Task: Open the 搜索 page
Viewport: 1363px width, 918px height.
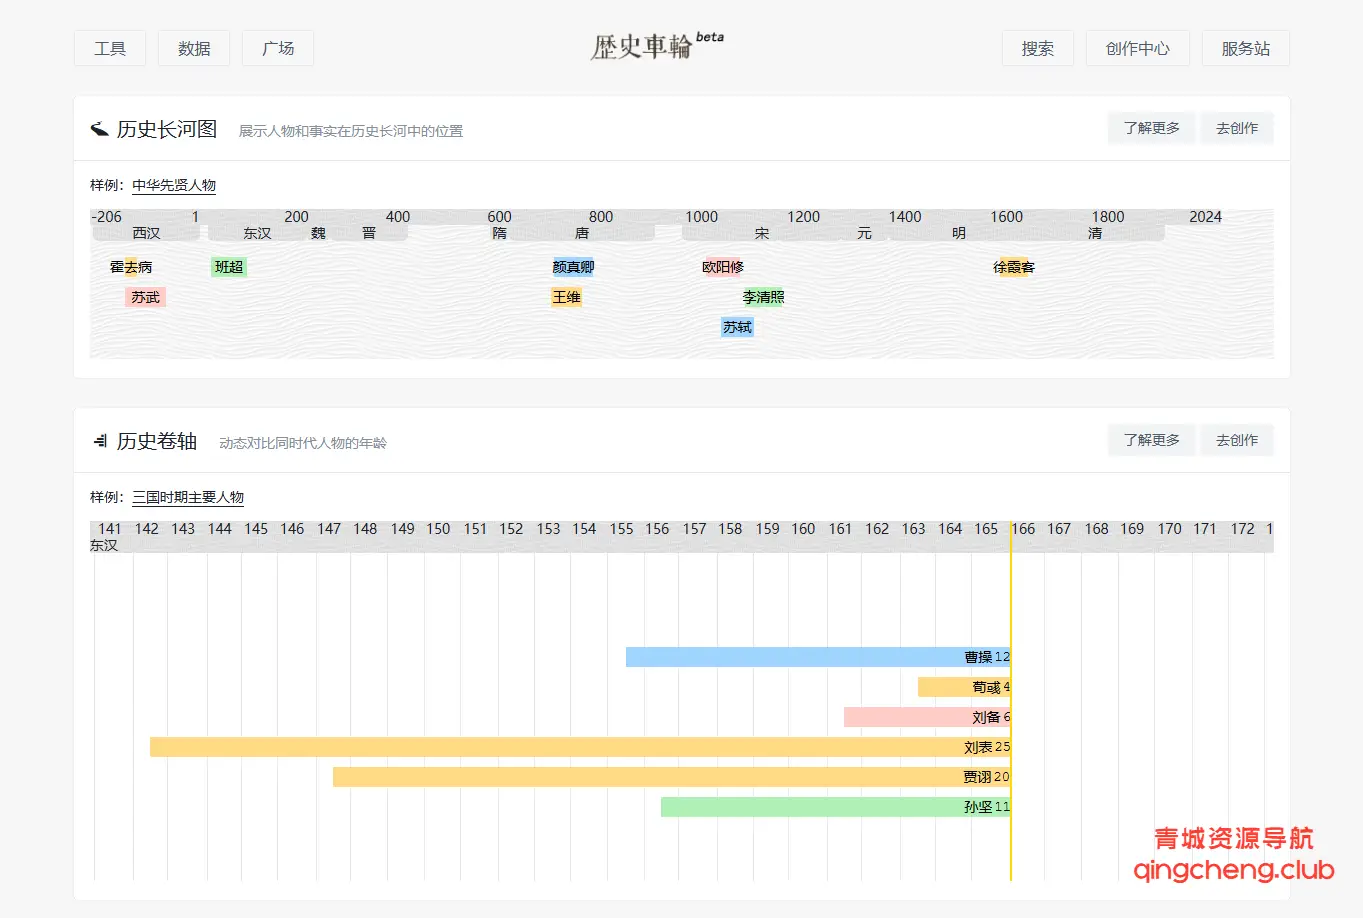Action: (x=1037, y=48)
